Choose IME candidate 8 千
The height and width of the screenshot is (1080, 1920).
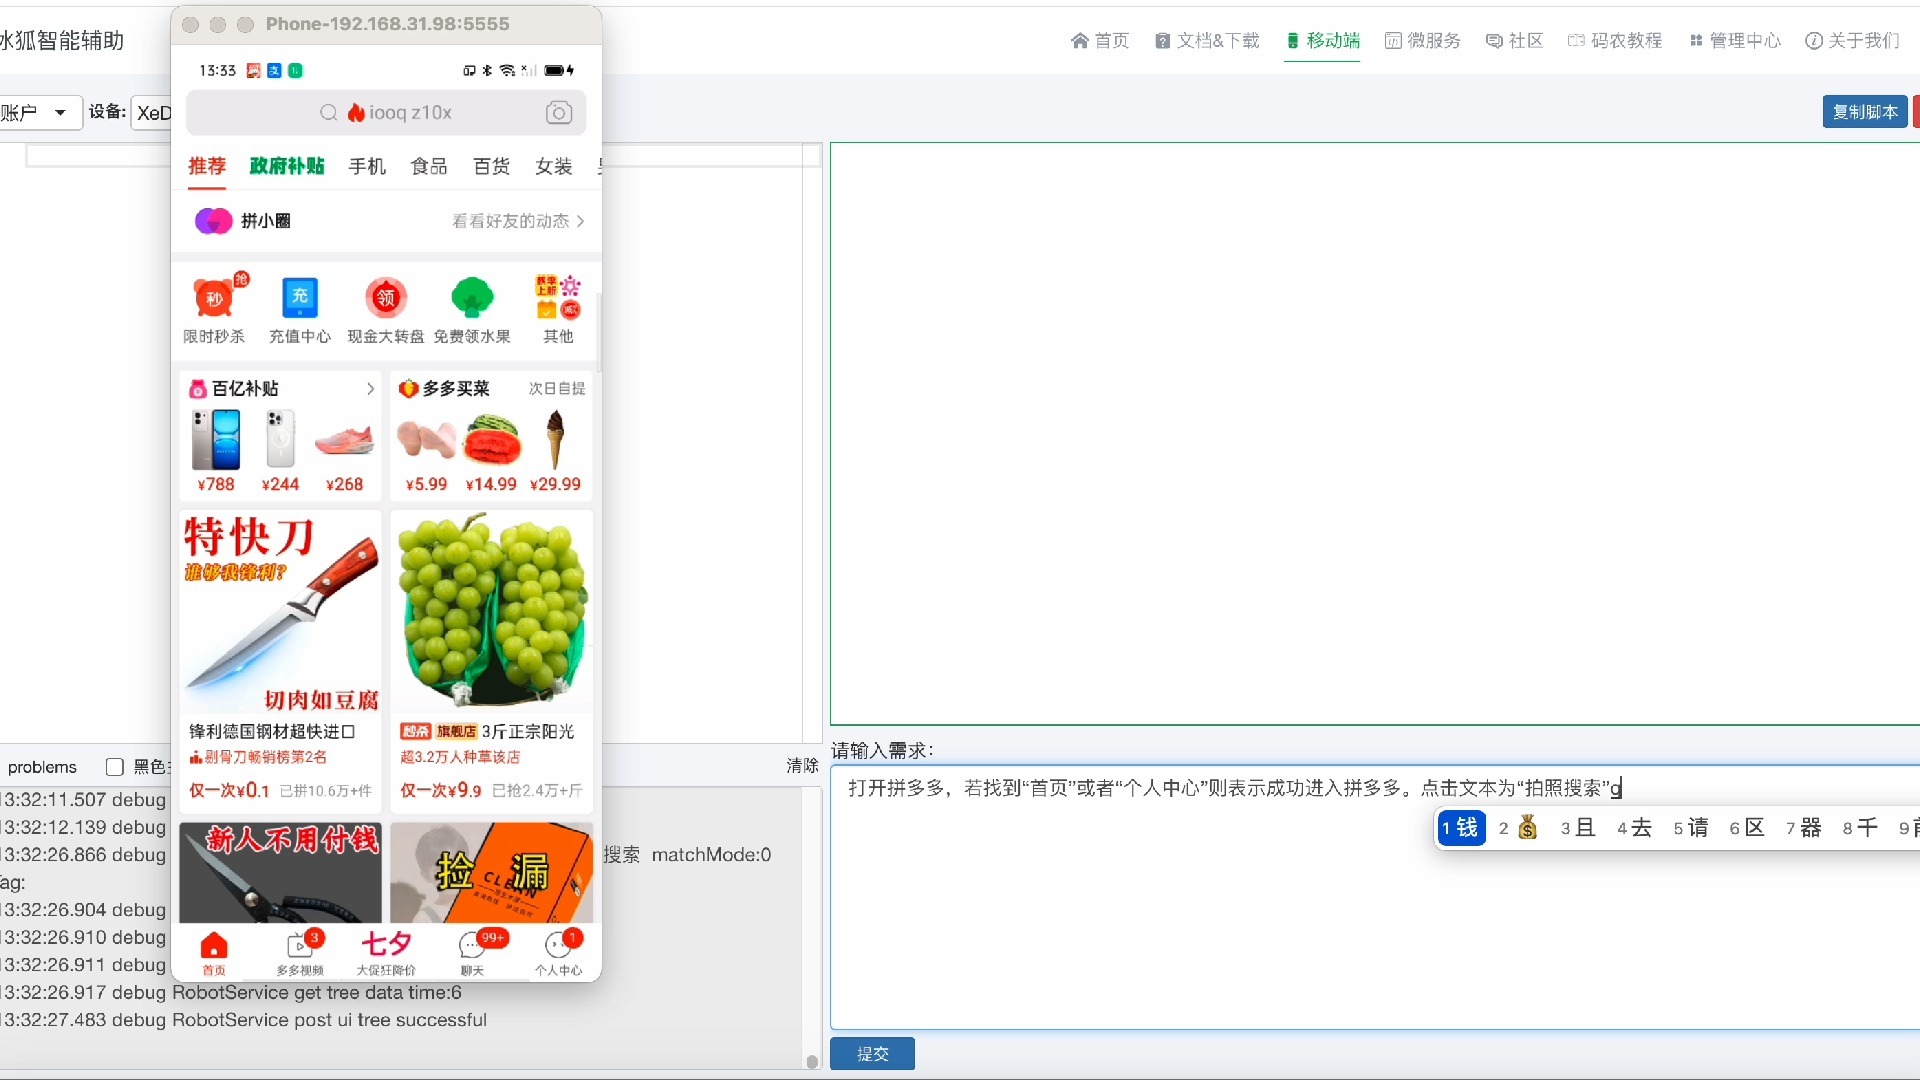click(1860, 828)
